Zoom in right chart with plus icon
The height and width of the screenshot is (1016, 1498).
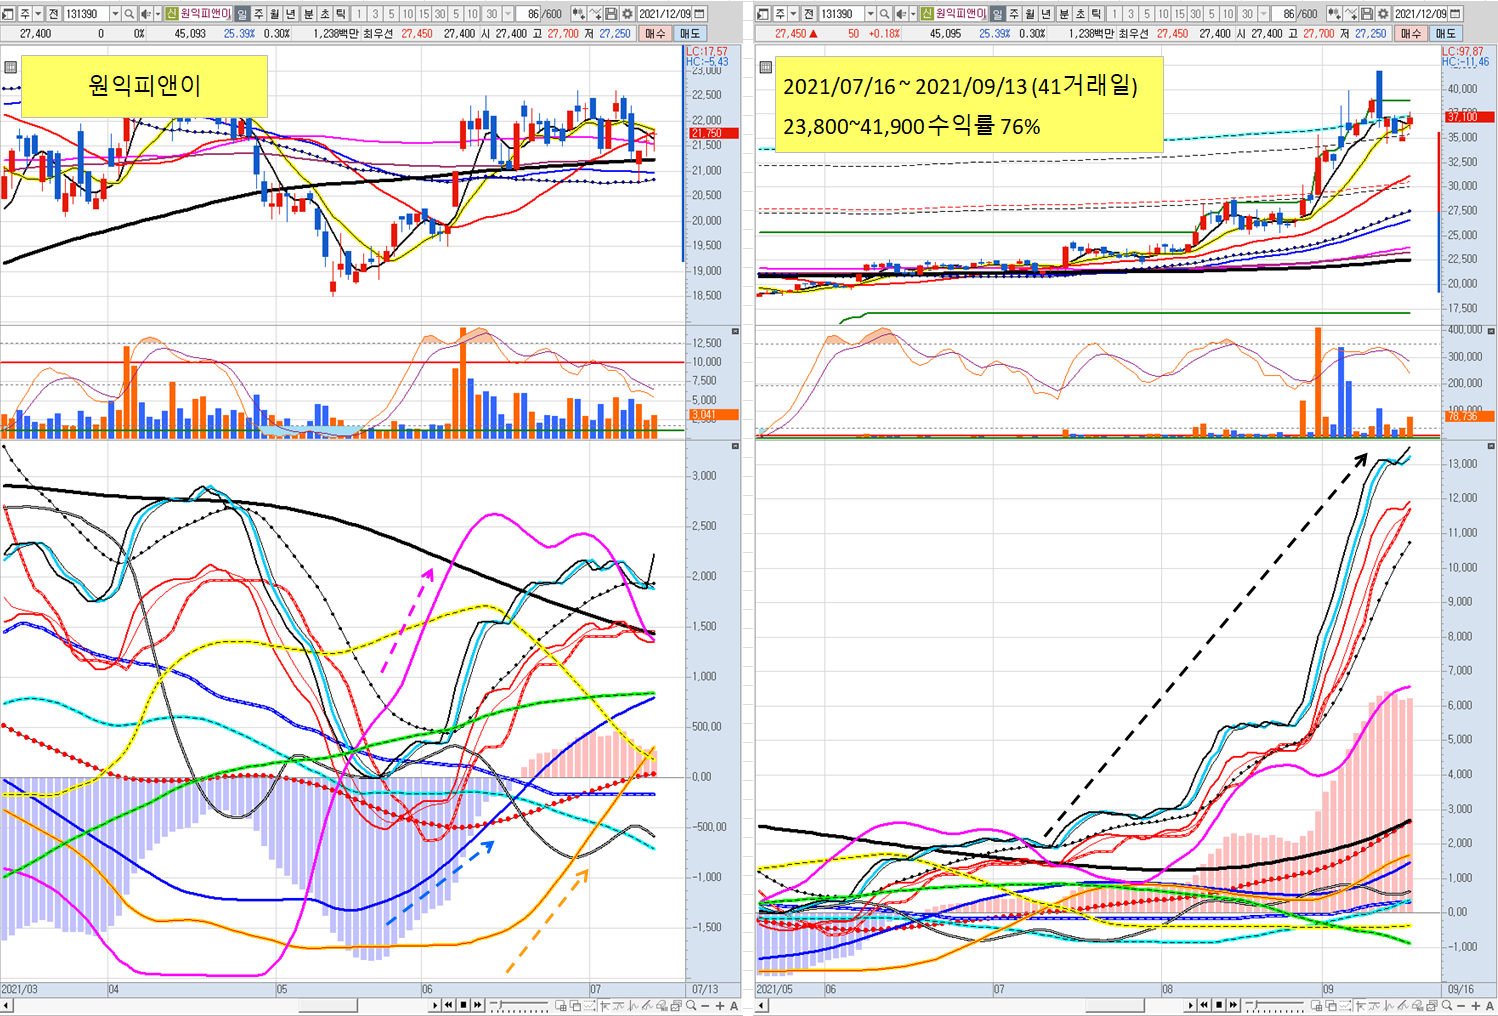[x=1474, y=1006]
